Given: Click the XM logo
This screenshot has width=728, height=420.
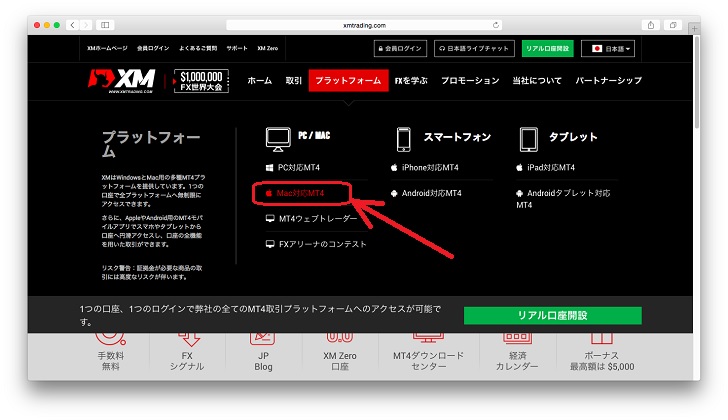Looking at the screenshot, I should [x=122, y=80].
